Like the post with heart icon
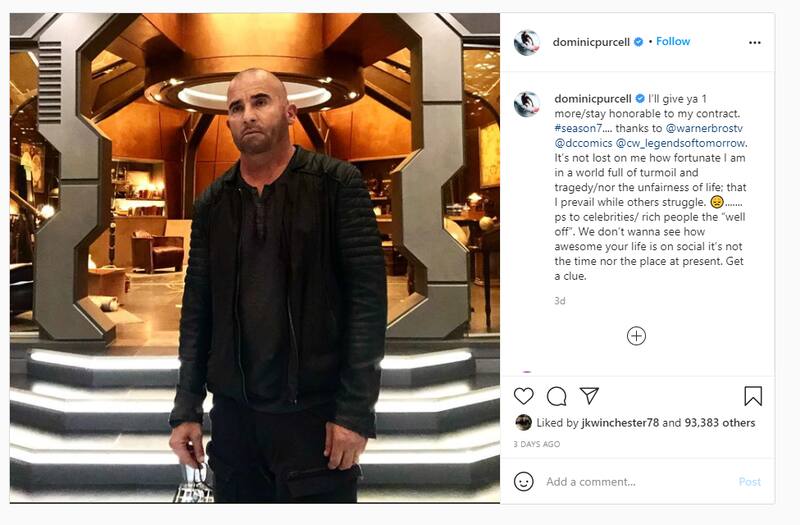800x525 pixels. [523, 396]
